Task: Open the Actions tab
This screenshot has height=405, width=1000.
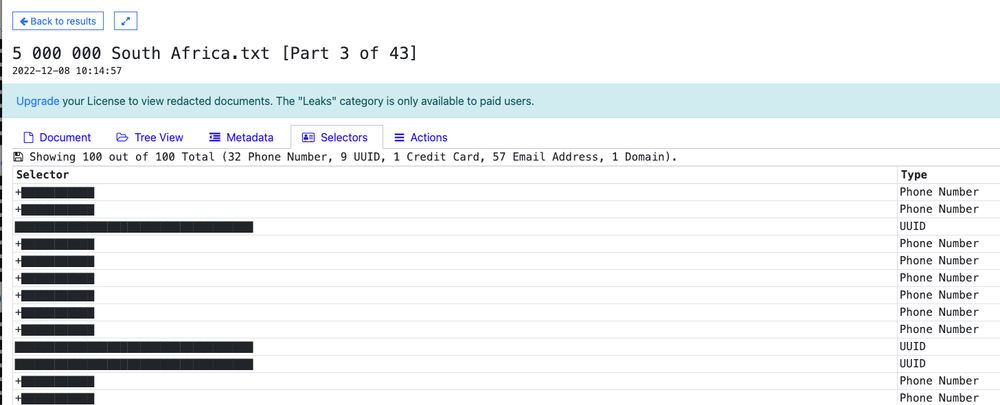Action: tap(420, 137)
